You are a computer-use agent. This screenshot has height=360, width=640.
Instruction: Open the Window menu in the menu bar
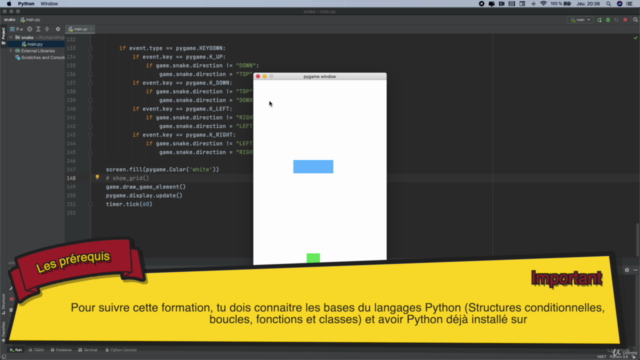coord(49,4)
